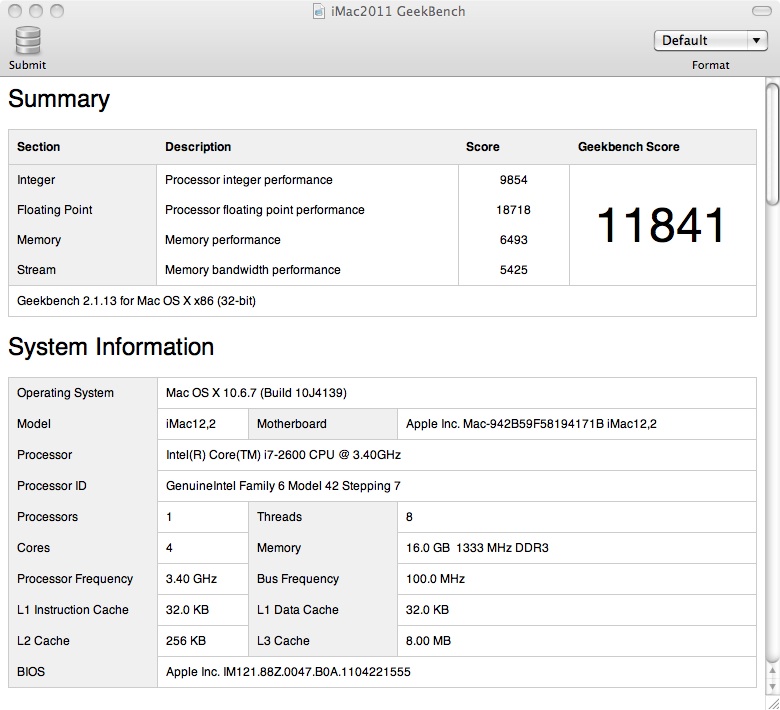The image size is (780, 710).
Task: Click the Model value iMac12,2
Action: [191, 424]
